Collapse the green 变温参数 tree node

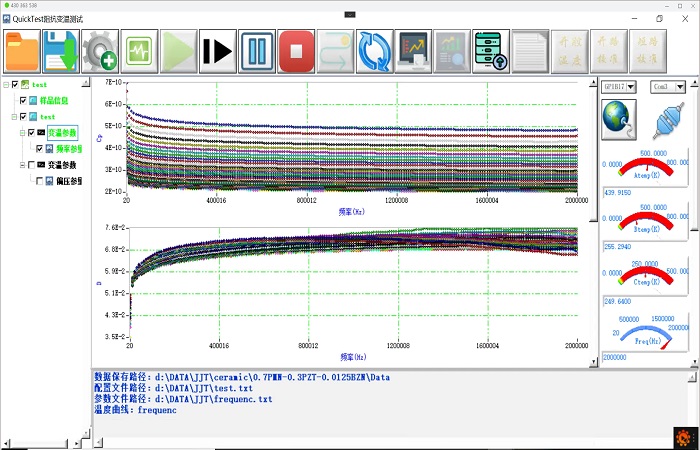click(x=22, y=133)
